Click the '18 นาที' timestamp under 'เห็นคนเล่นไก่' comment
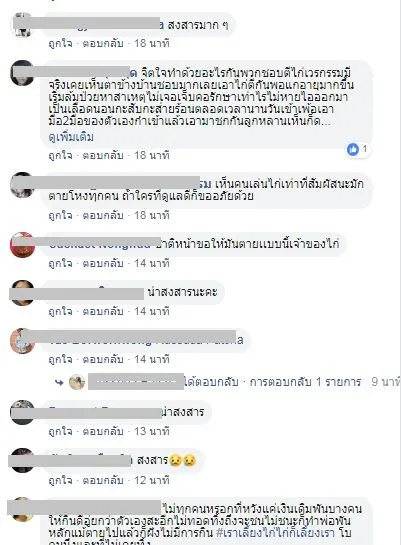This screenshot has width=401, height=545. click(x=152, y=215)
